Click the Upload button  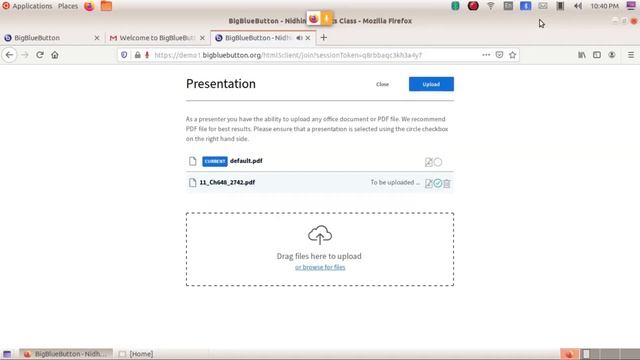point(431,84)
